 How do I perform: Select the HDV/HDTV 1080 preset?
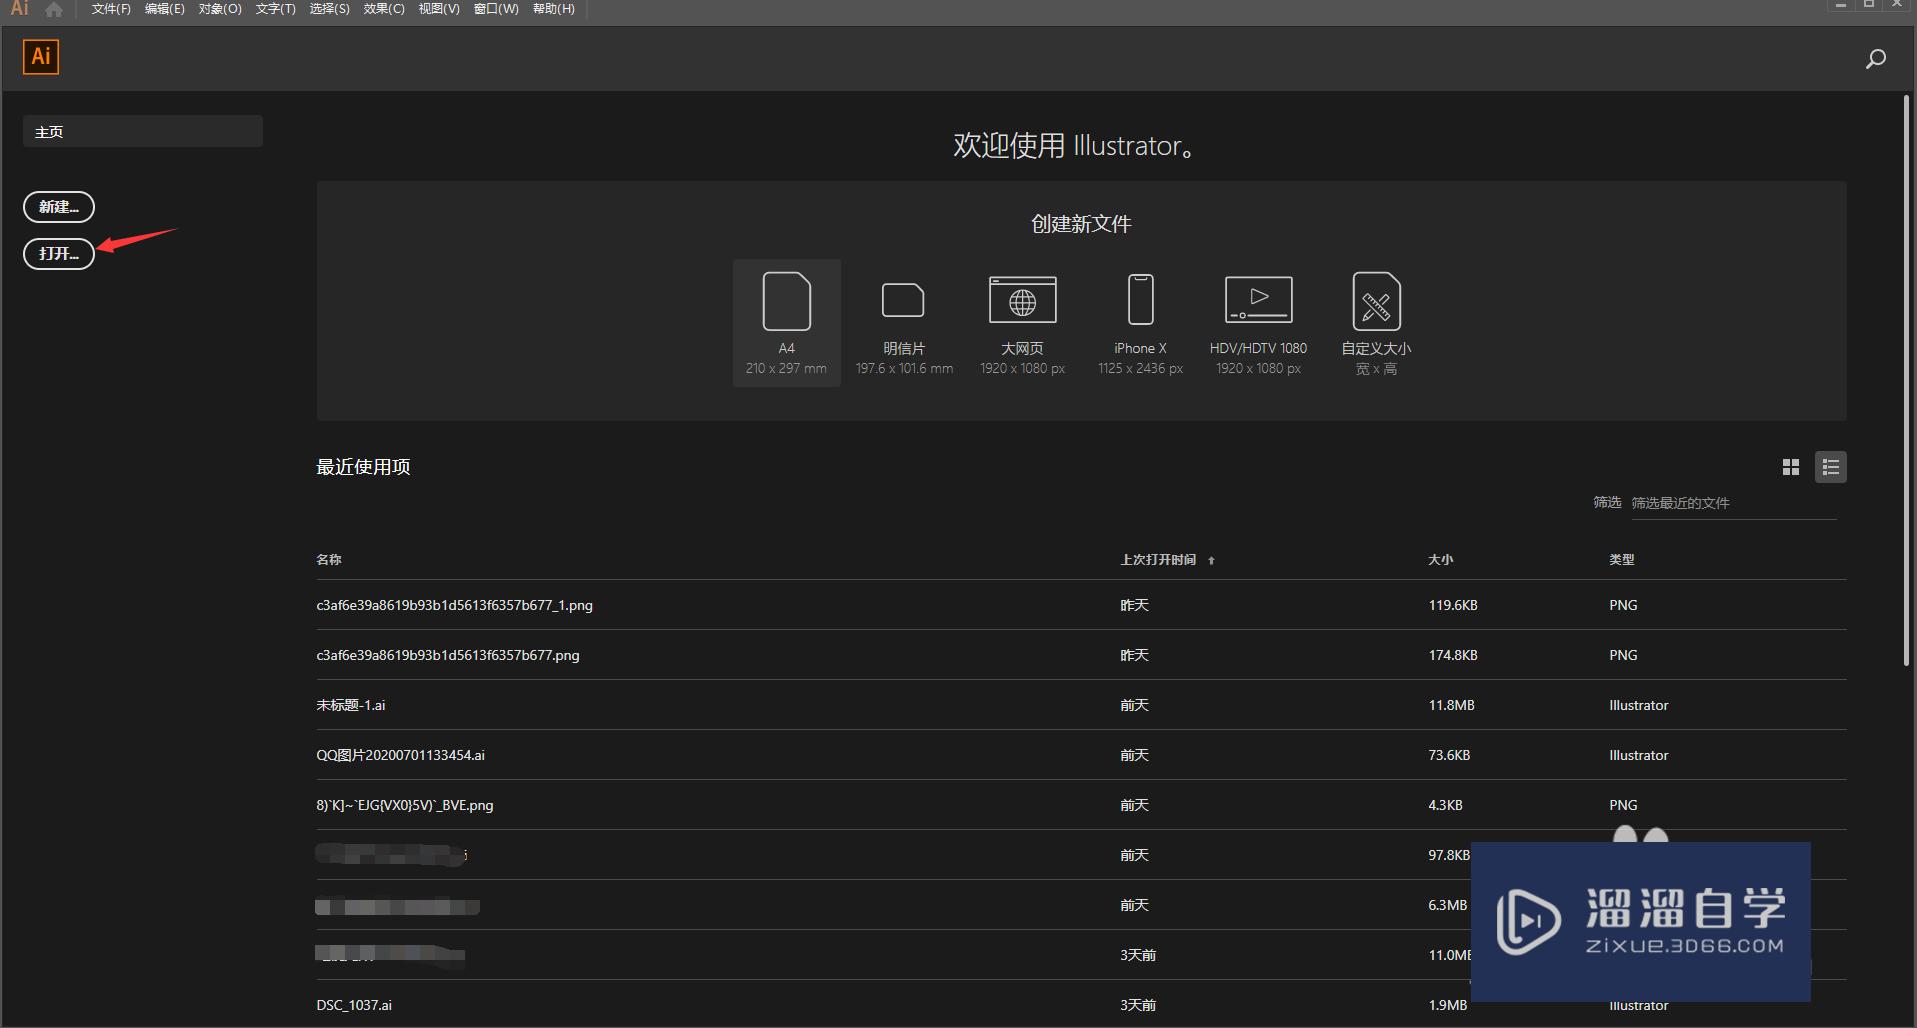coord(1258,323)
